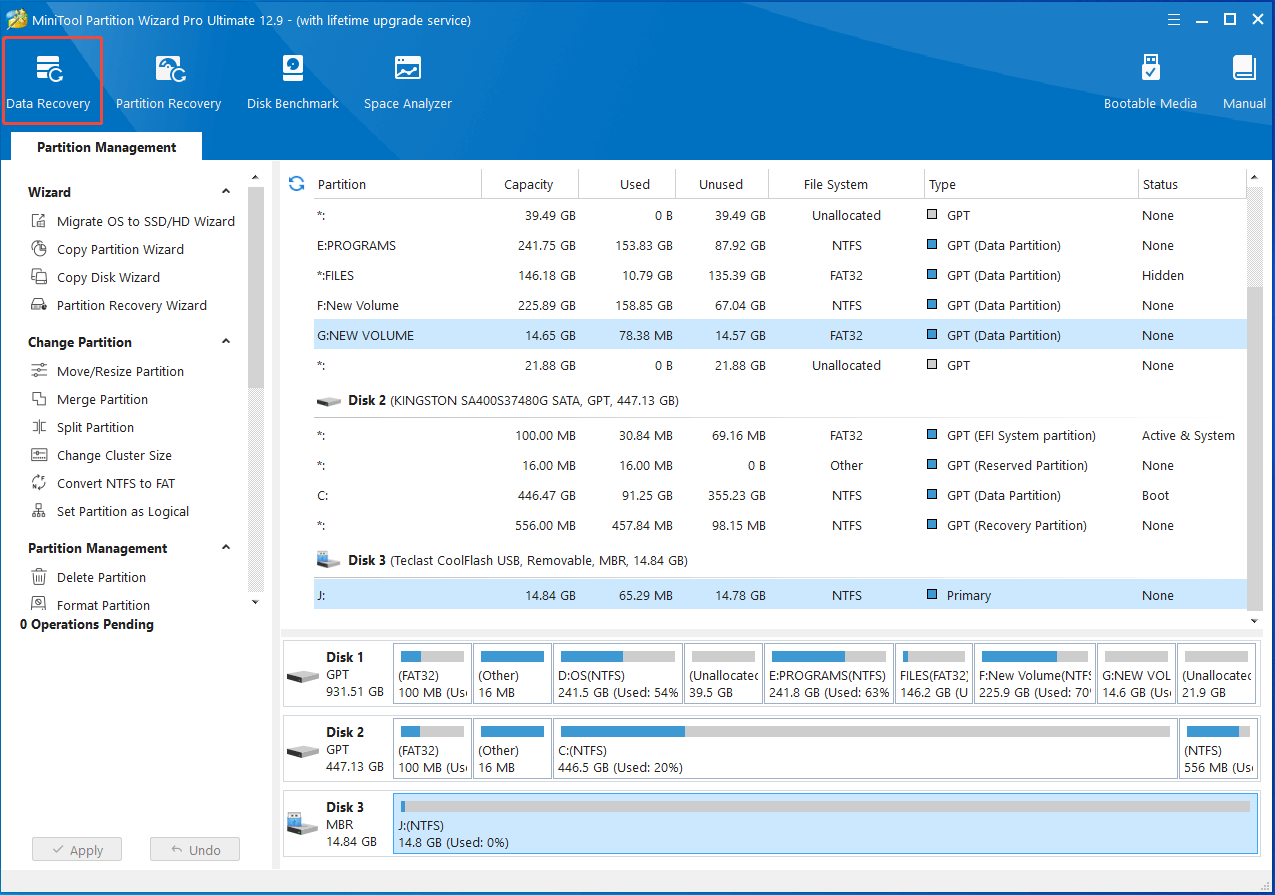Viewport: 1275px width, 895px height.
Task: Create Bootable Media
Action: point(1150,83)
